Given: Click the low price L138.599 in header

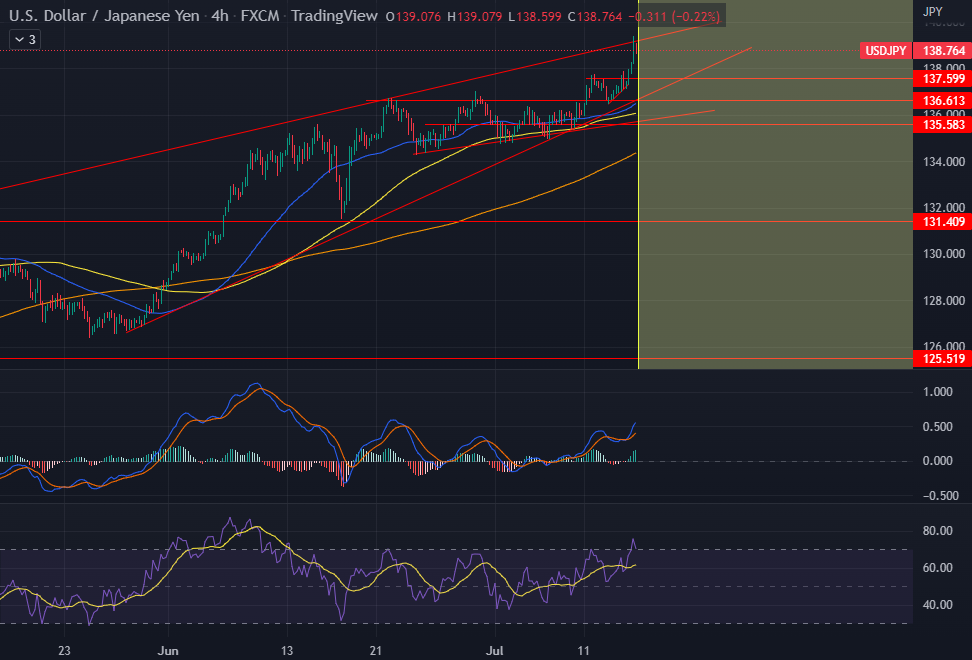Looking at the screenshot, I should (534, 17).
